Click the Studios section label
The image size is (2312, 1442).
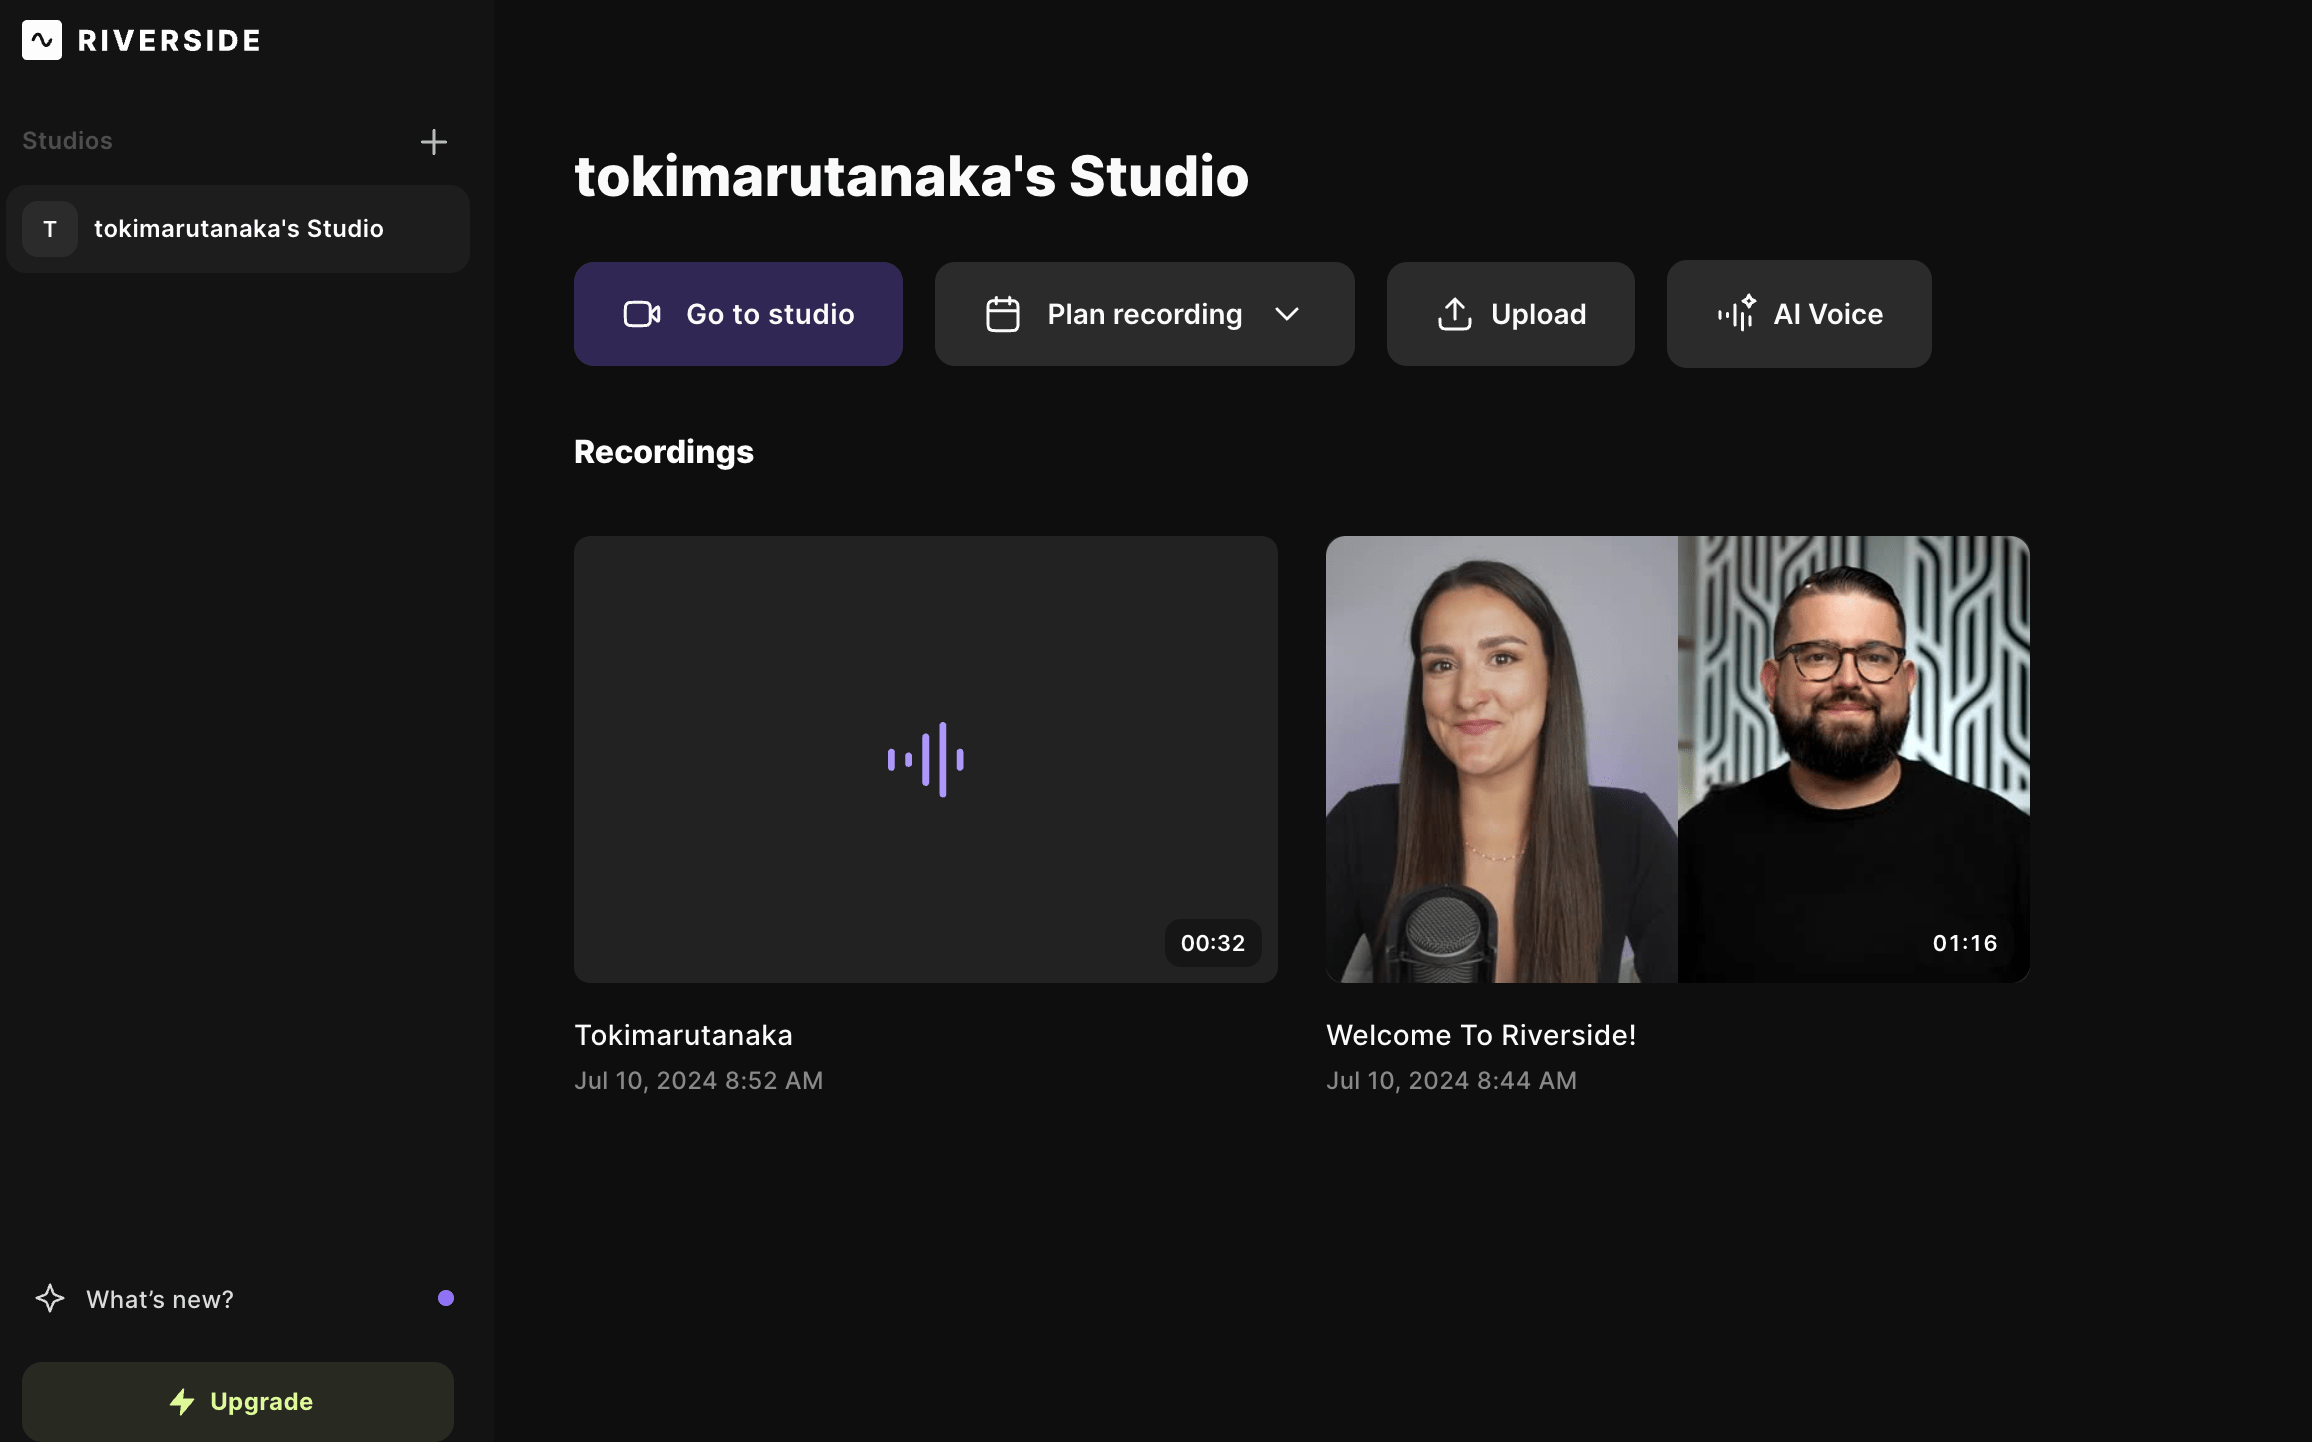click(x=67, y=141)
